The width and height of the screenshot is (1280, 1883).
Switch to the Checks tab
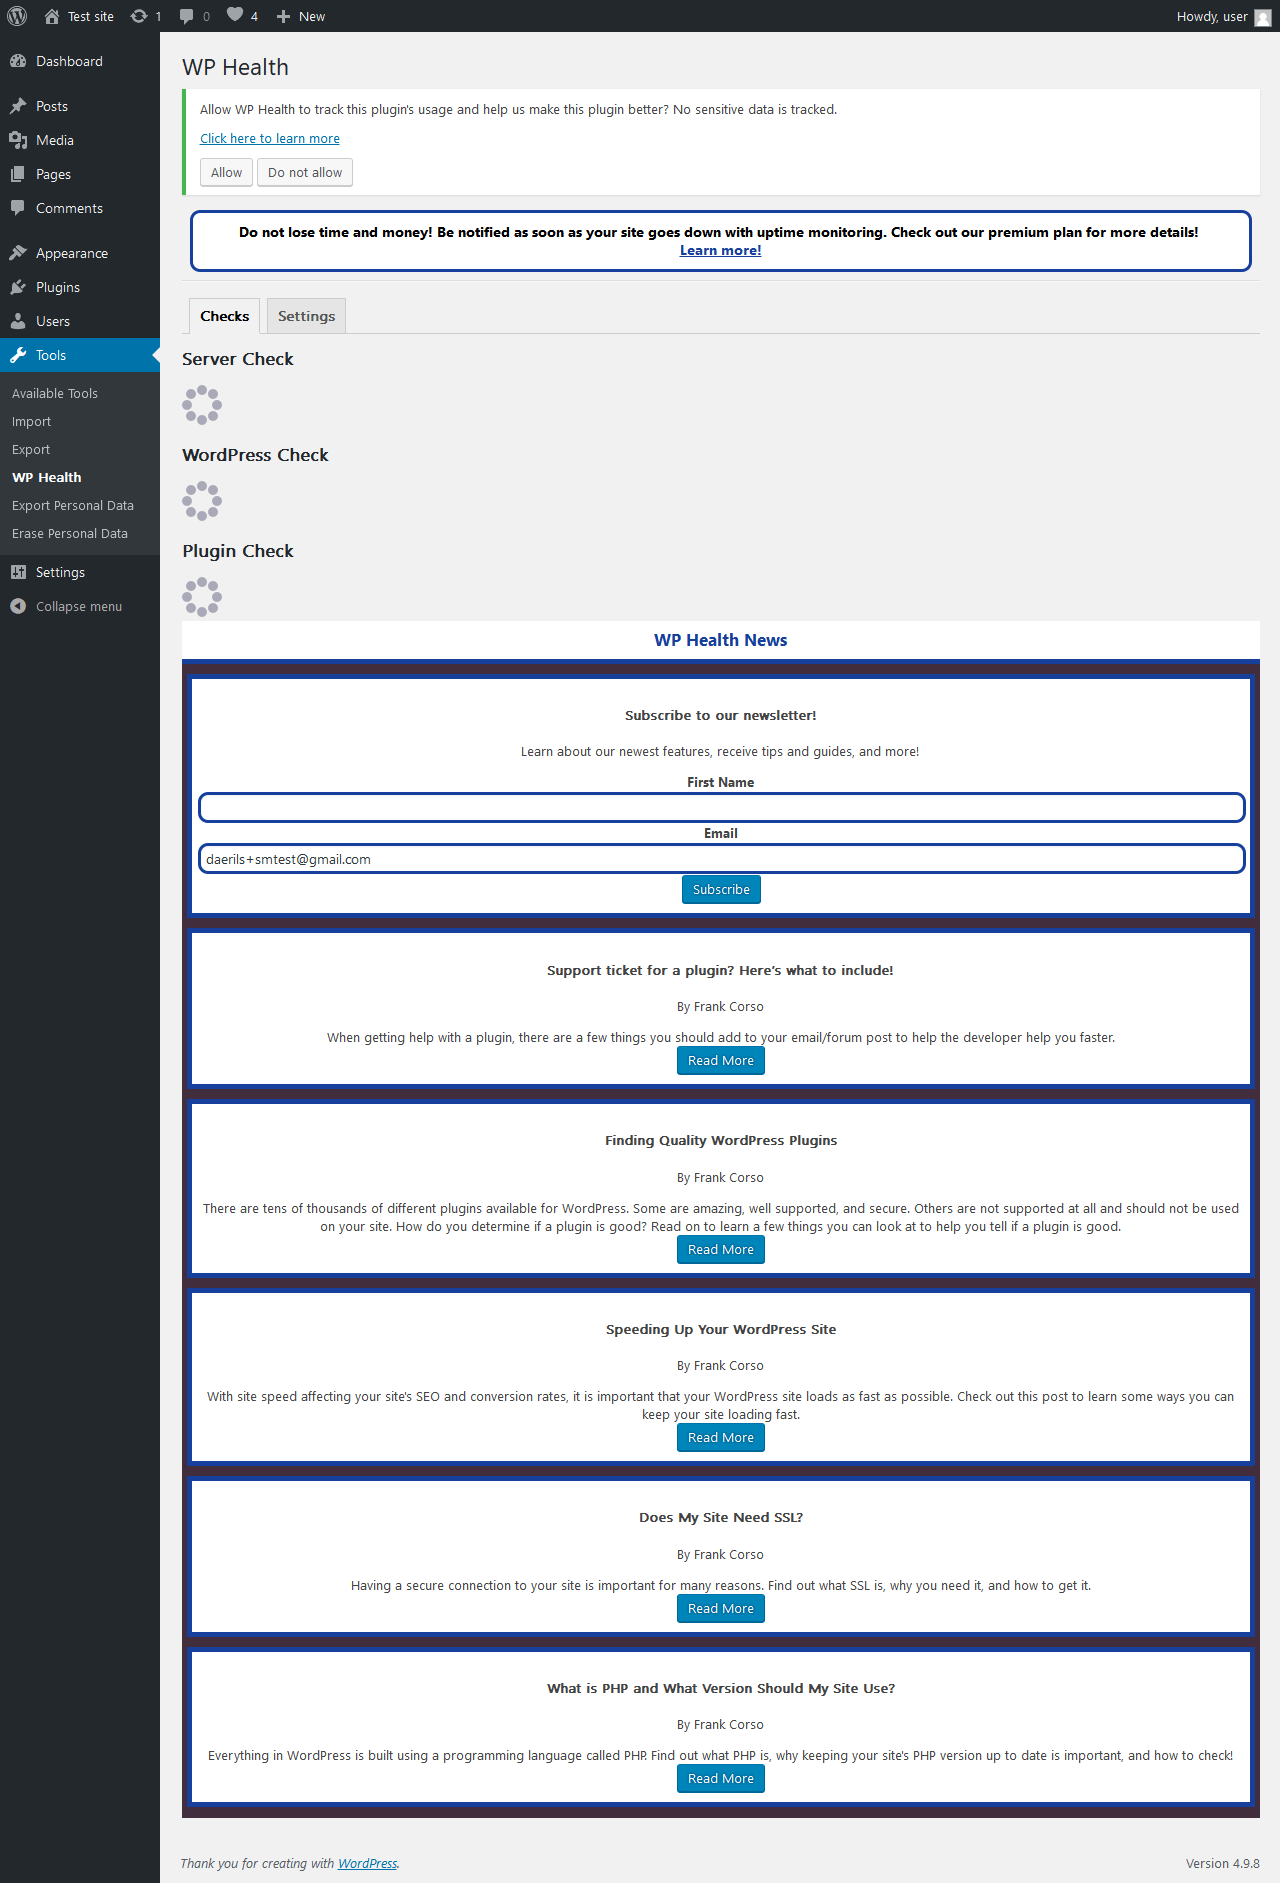[x=225, y=316]
